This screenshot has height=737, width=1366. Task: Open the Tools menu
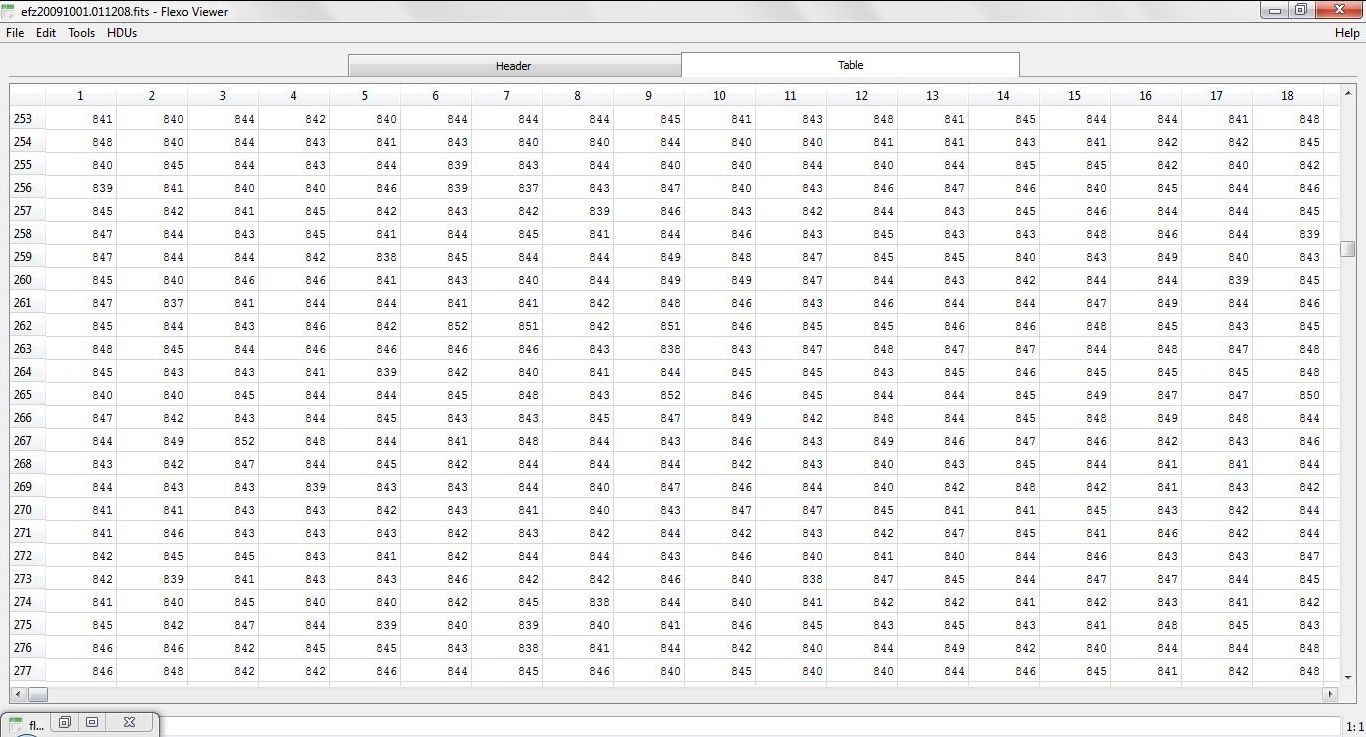click(82, 33)
